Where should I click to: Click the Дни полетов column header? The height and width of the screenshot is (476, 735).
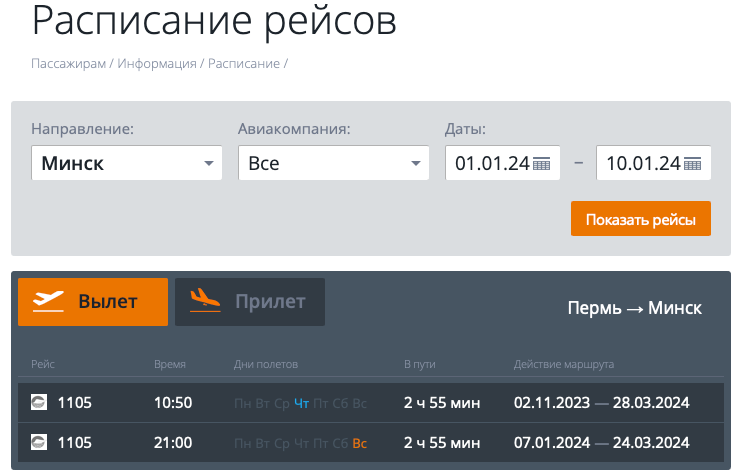click(x=266, y=364)
